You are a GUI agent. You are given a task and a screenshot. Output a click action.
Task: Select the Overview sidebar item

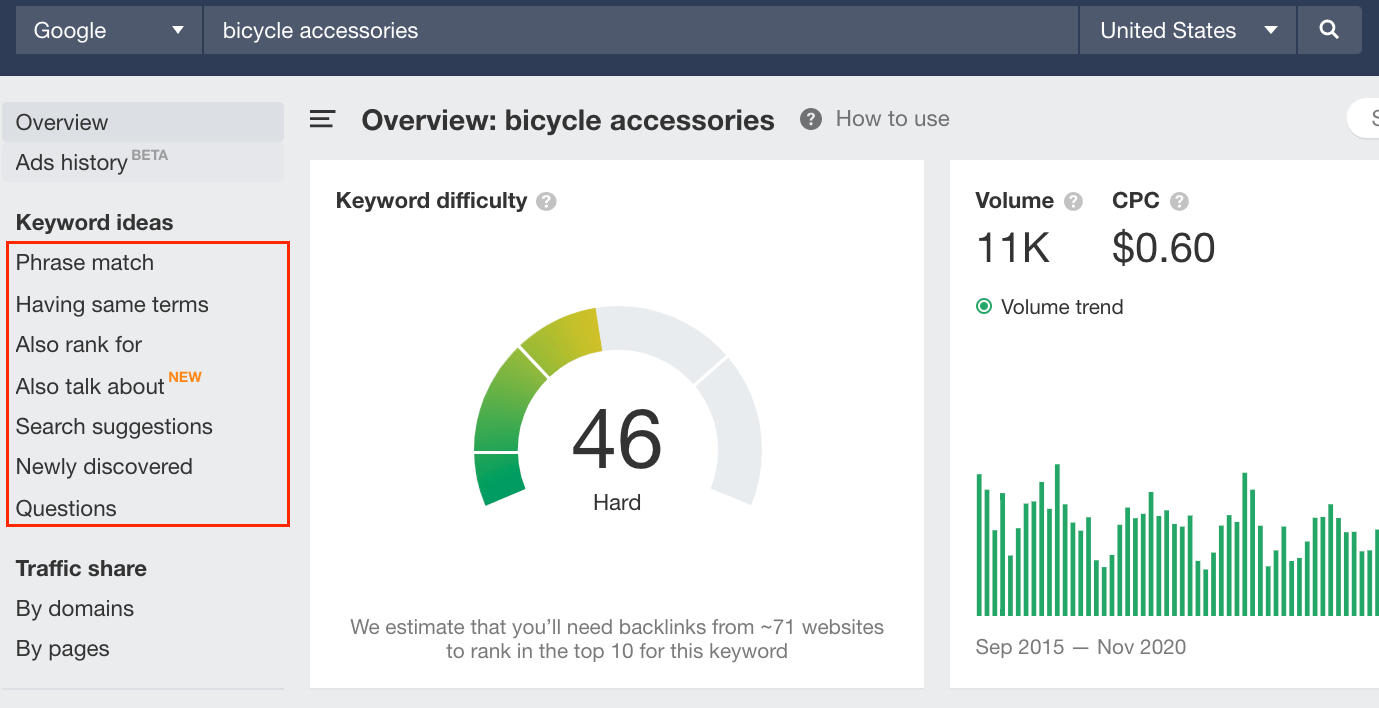click(61, 122)
